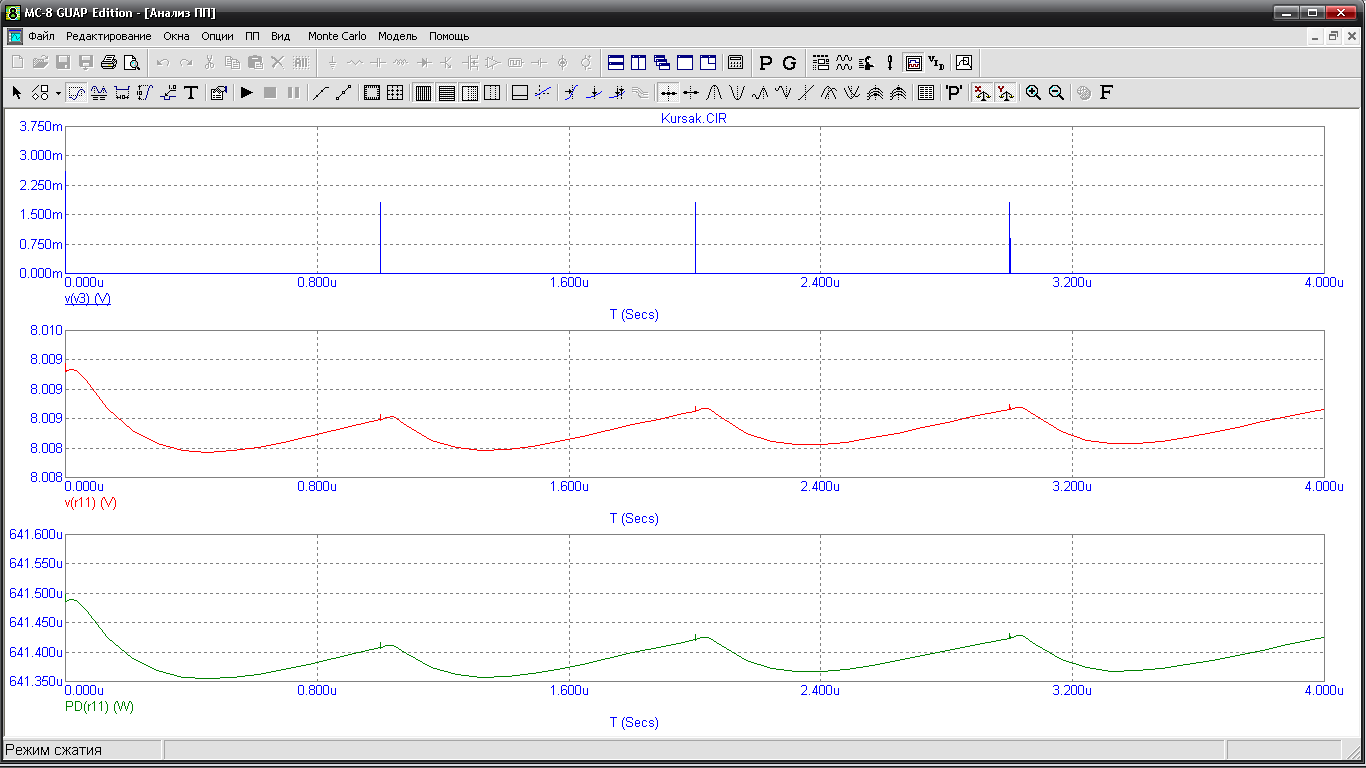Toggle cursor mode with horizontal markers
The width and height of the screenshot is (1366, 768).
pyautogui.click(x=99, y=92)
